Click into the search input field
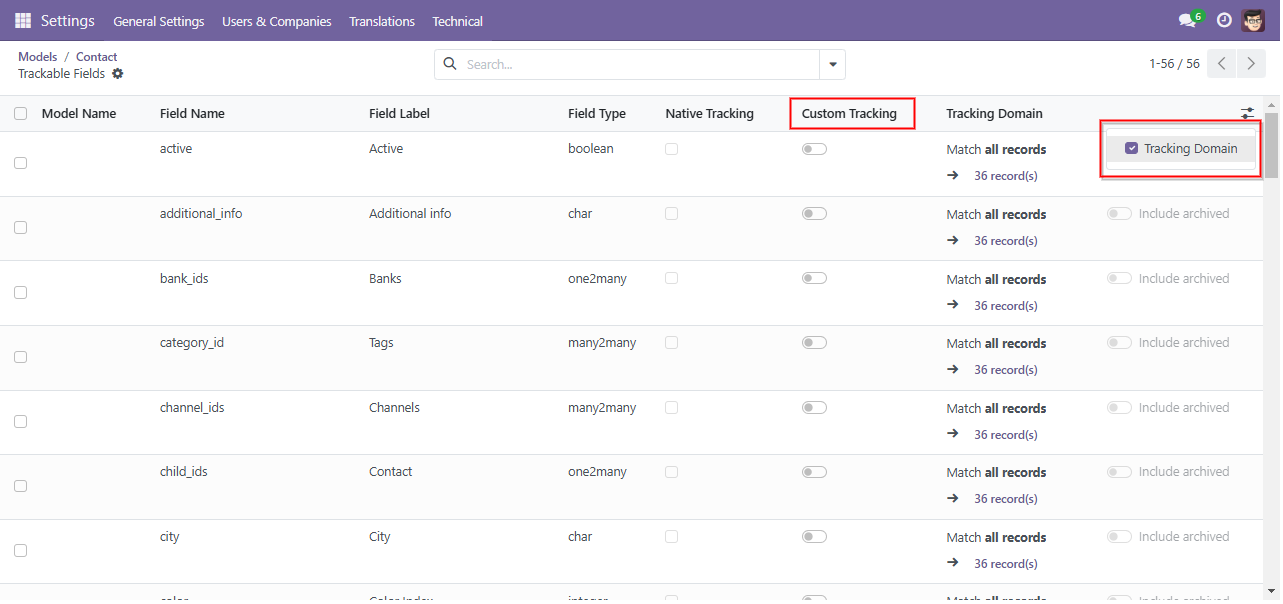 (x=640, y=65)
